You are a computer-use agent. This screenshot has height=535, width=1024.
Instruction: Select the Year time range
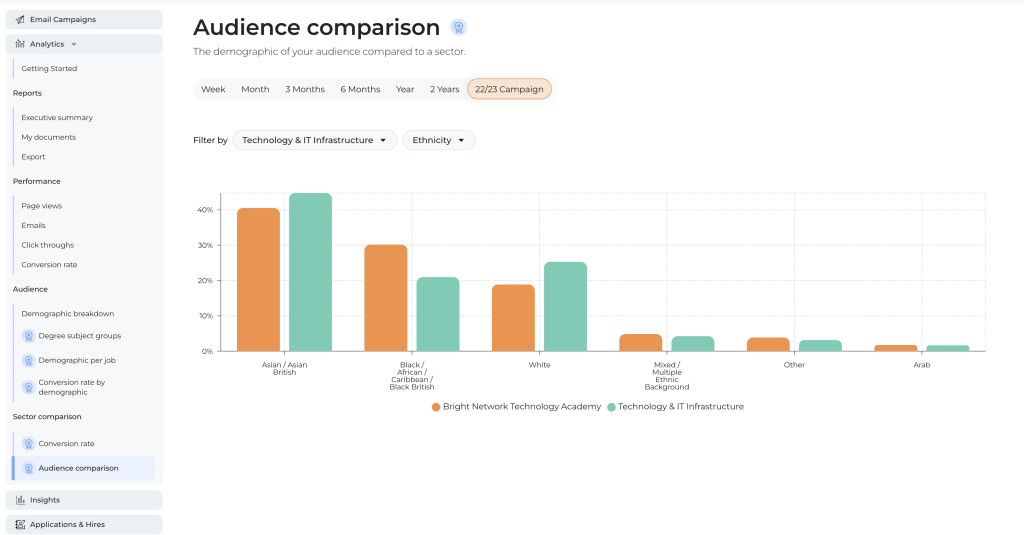(x=405, y=89)
